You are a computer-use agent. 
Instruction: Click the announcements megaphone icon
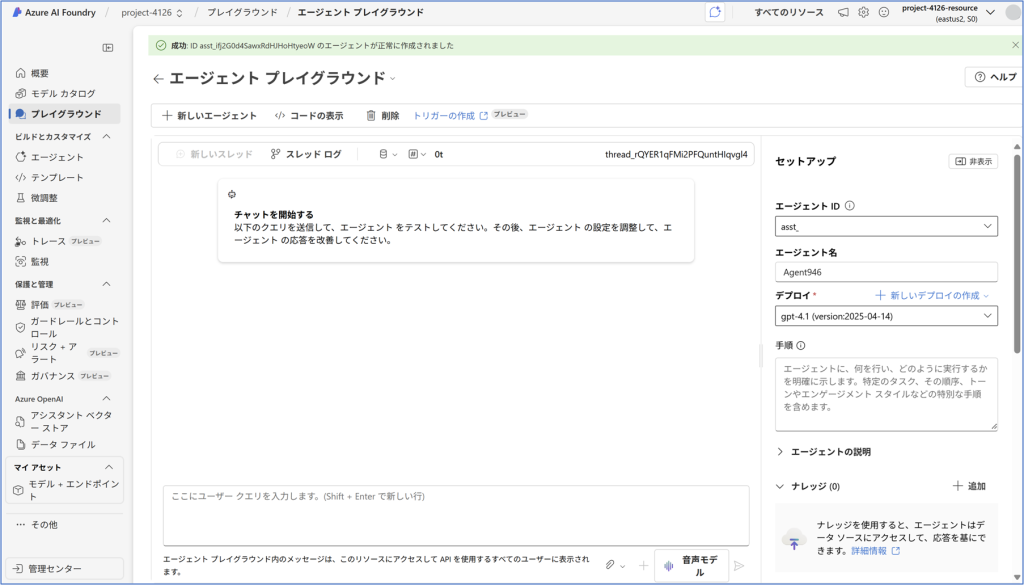click(843, 12)
